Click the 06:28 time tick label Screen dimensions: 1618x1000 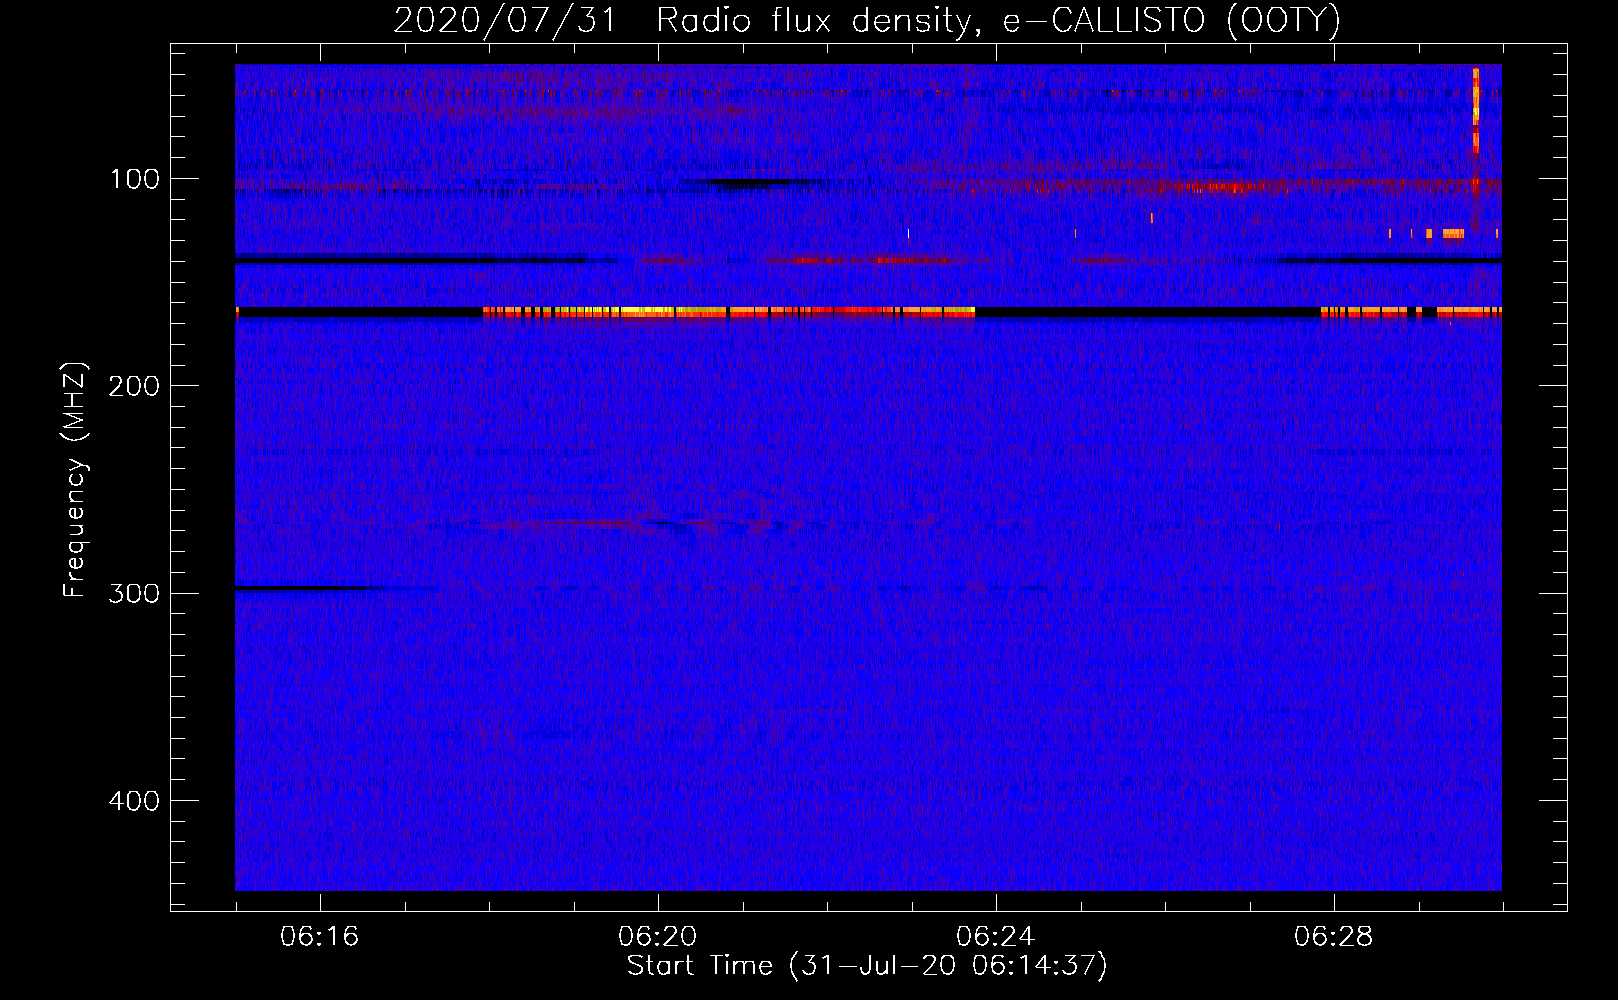1334,937
